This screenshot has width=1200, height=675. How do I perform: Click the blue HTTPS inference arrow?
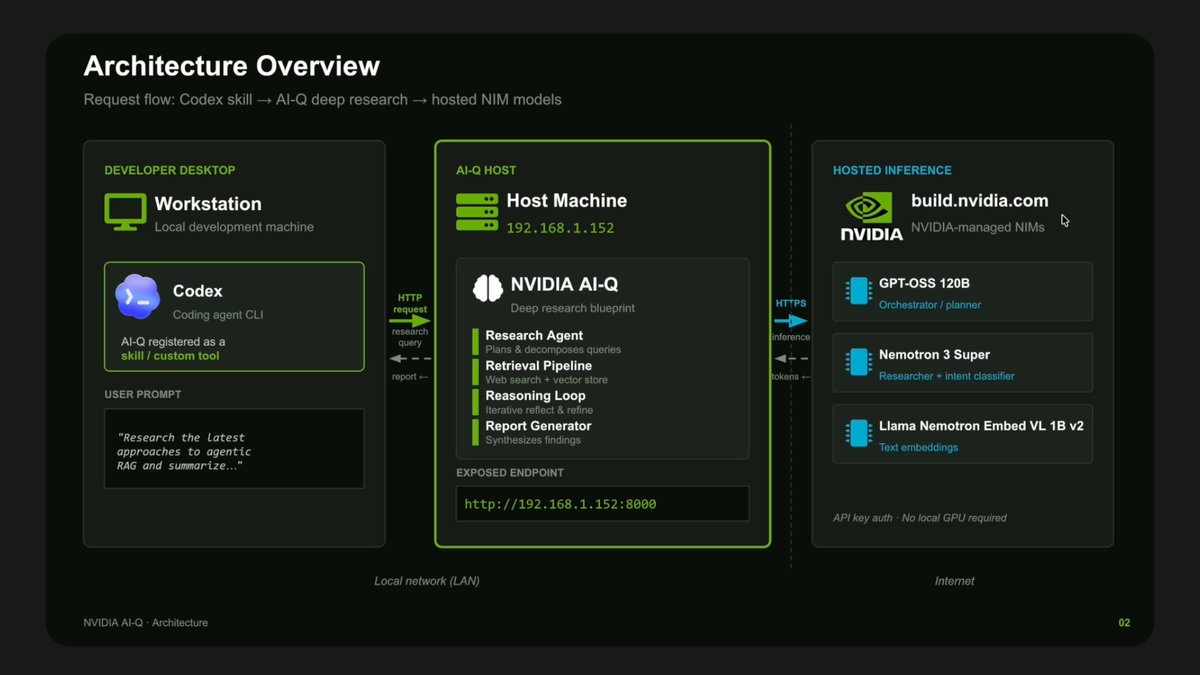(x=790, y=321)
